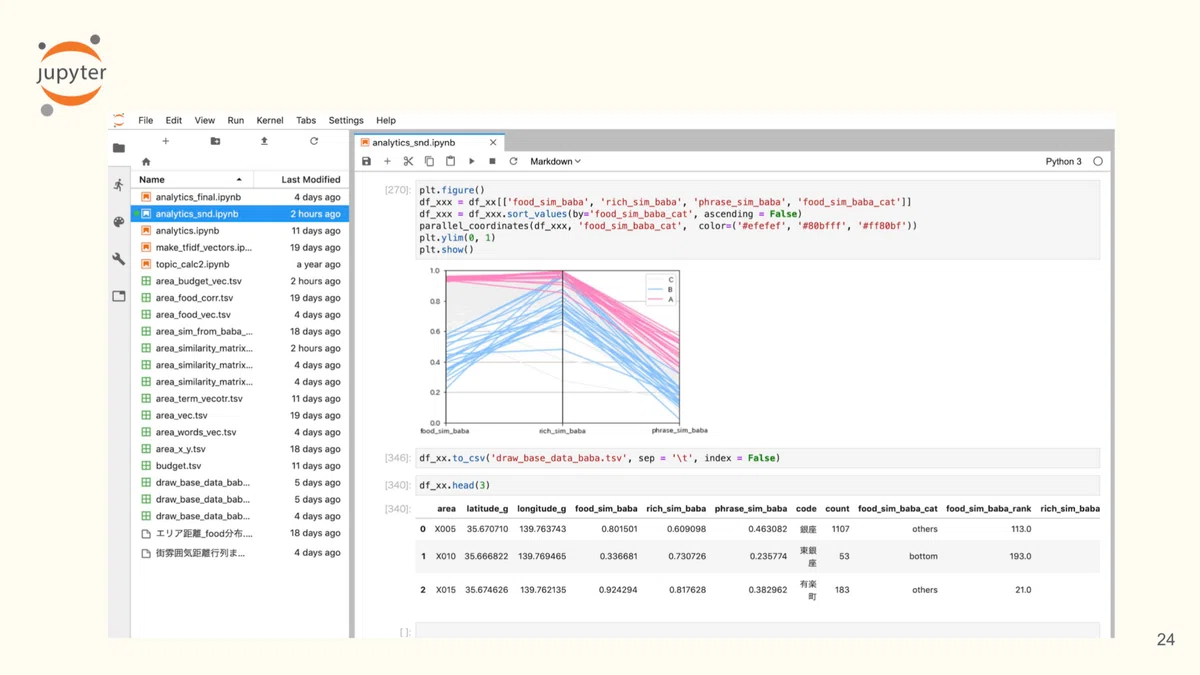Select area_food_vec.tsv file
The width and height of the screenshot is (1200, 675).
240,315
